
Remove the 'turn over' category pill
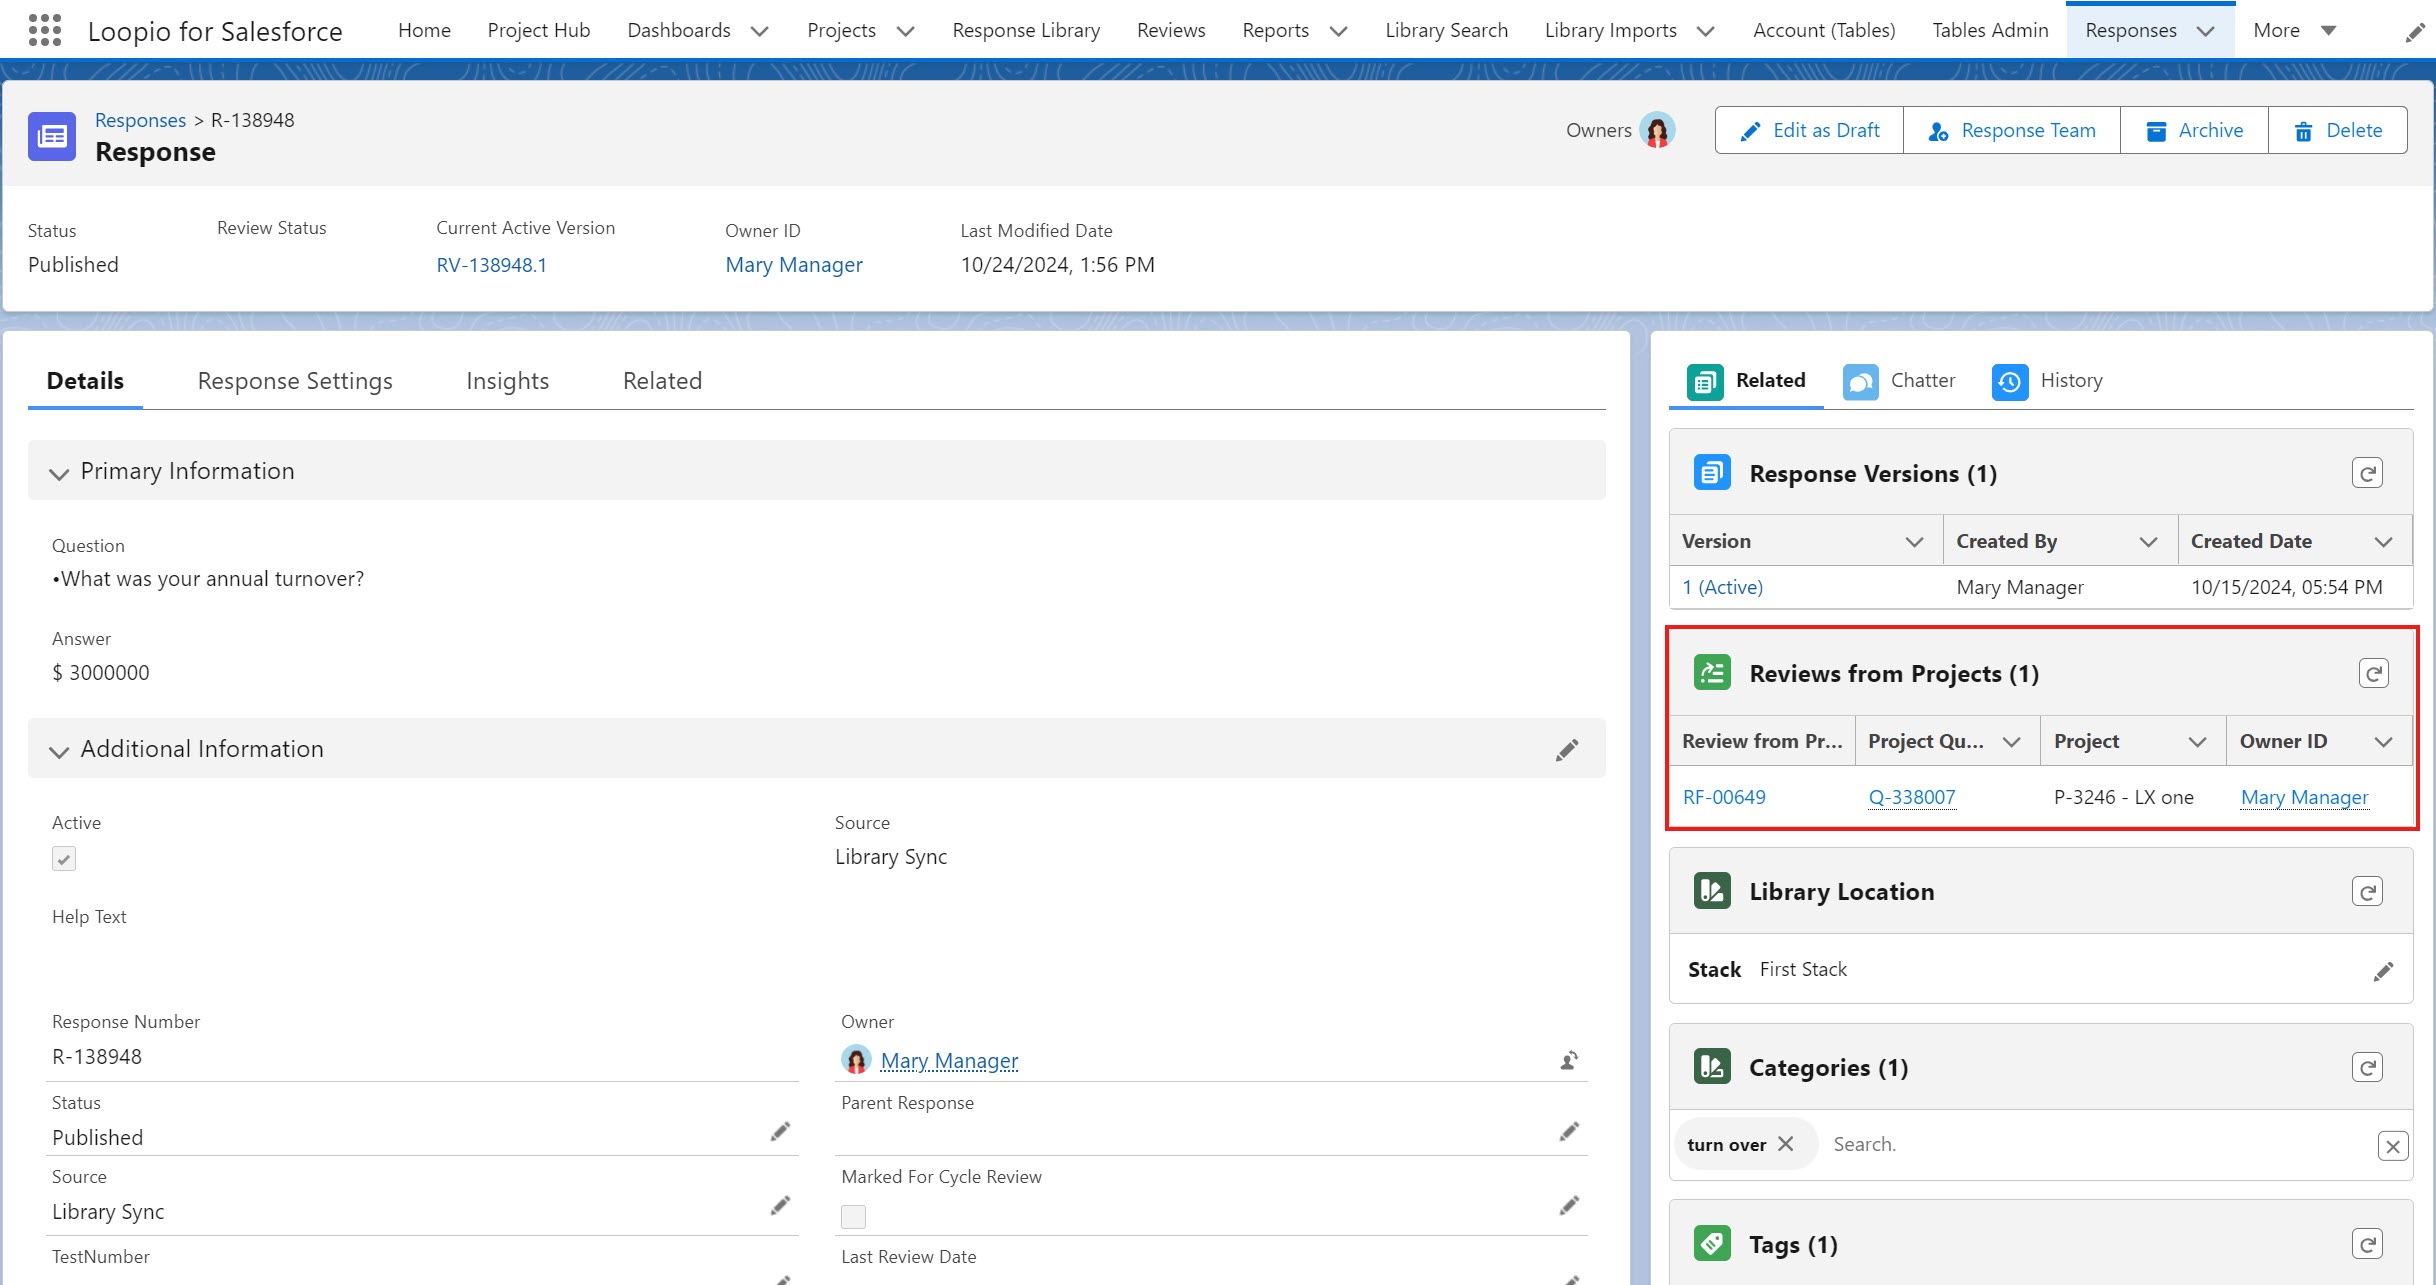[x=1786, y=1143]
